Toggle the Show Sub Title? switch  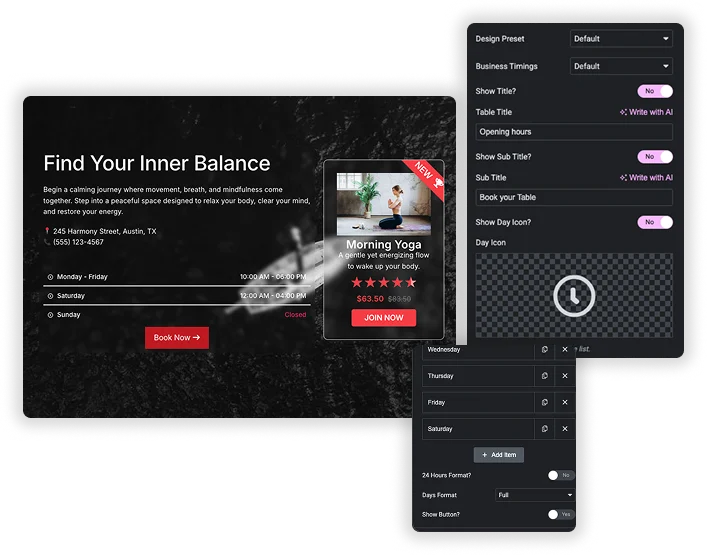[x=655, y=156]
